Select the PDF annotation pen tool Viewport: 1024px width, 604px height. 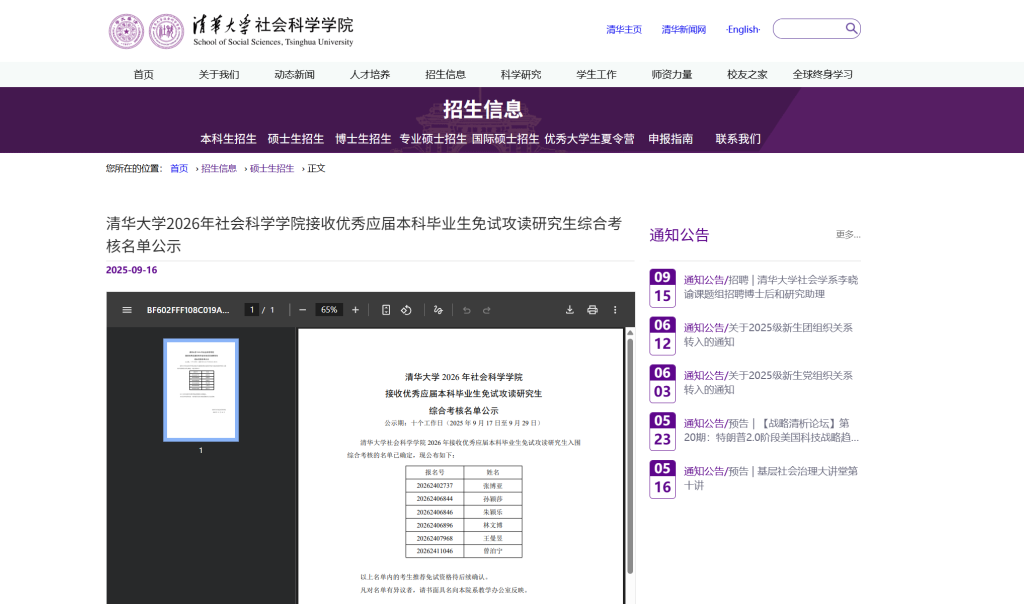click(437, 310)
